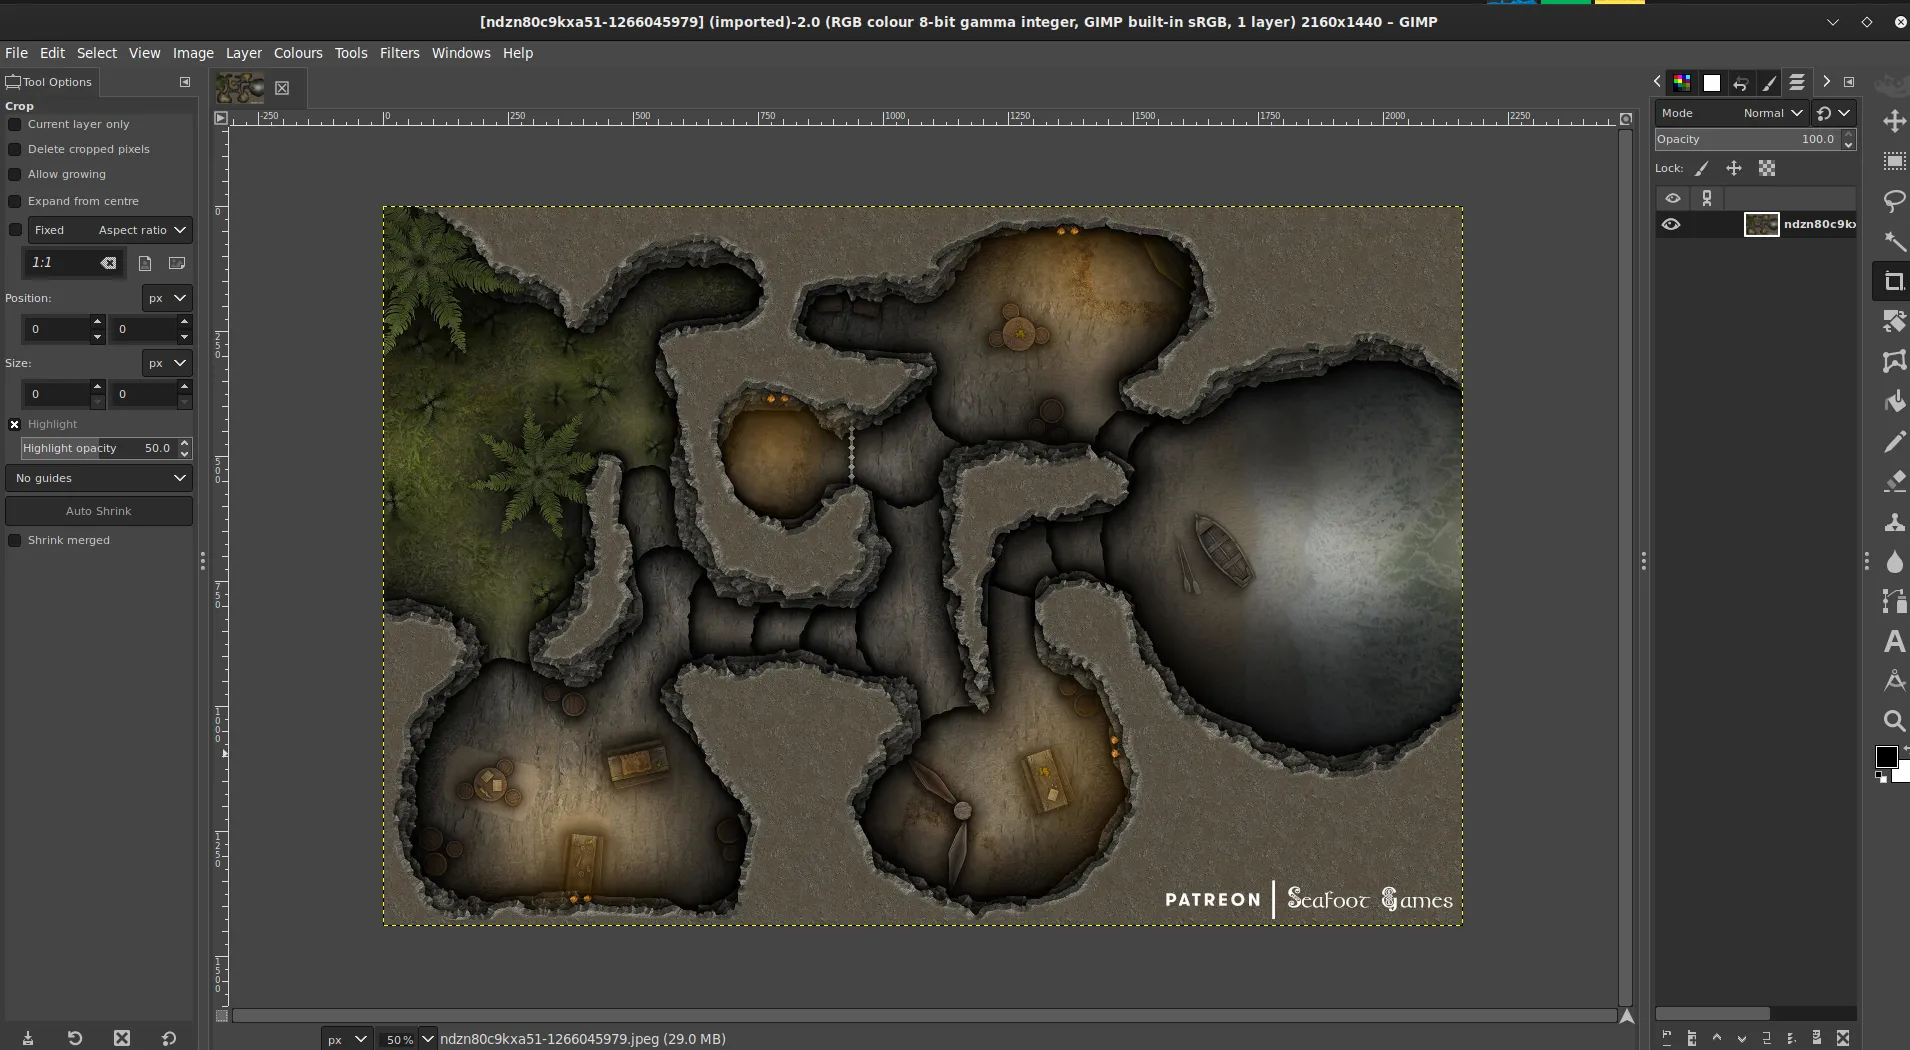Viewport: 1910px width, 1050px height.
Task: Open the Colours menu
Action: tap(298, 53)
